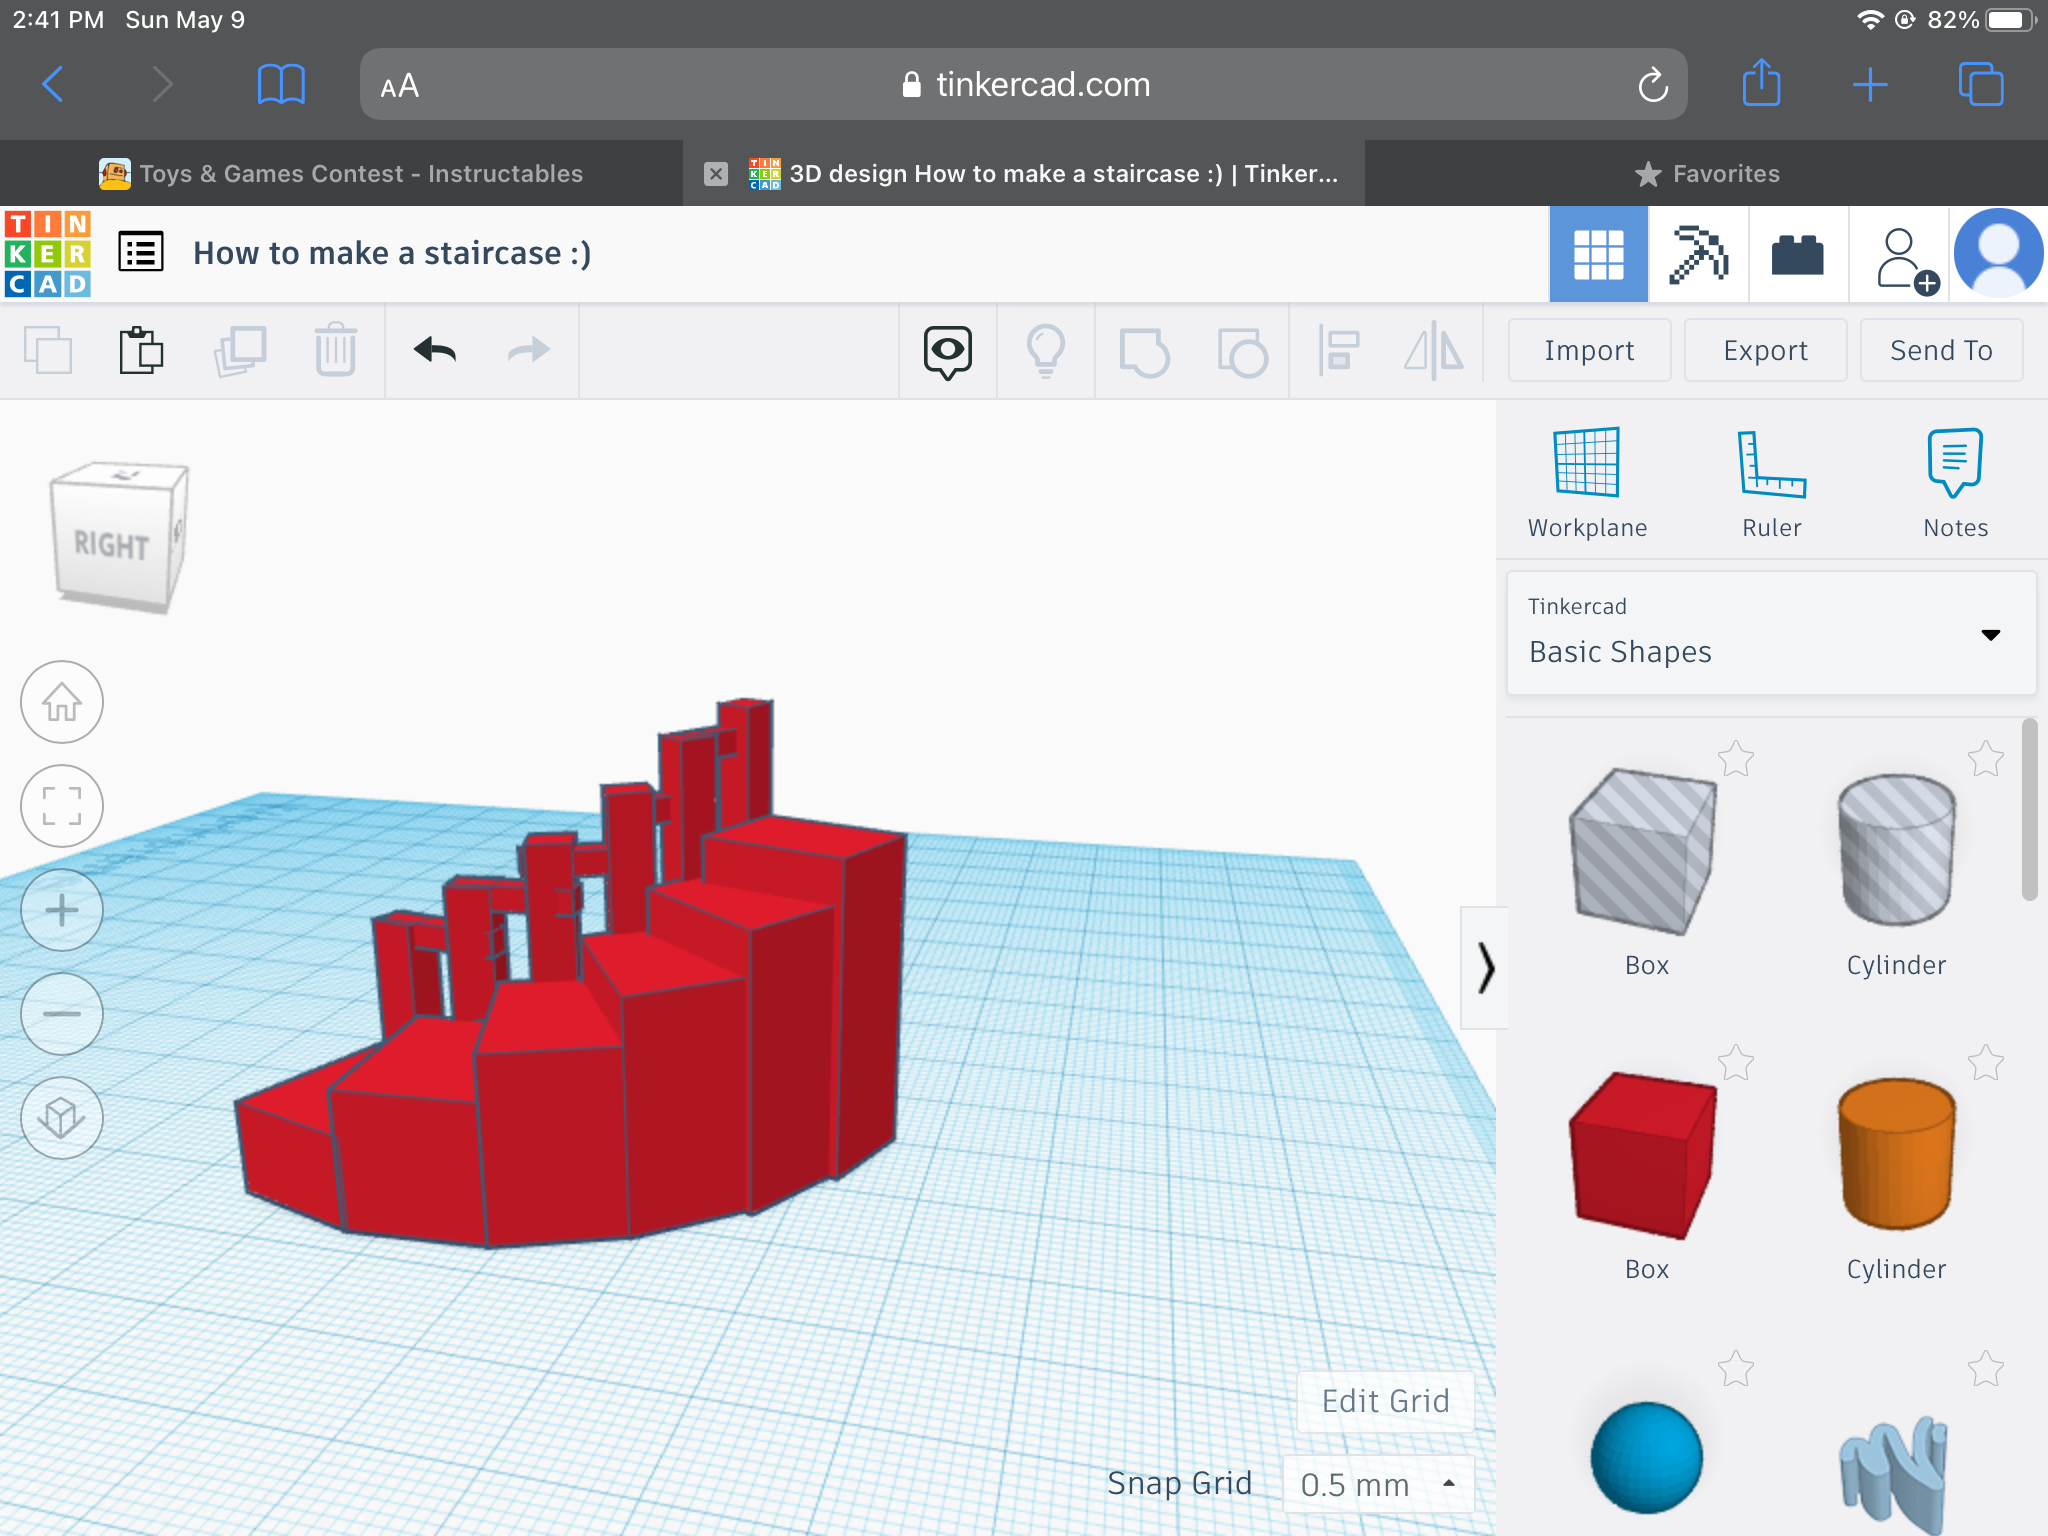Click the shapes panel scrollbar

2029,810
